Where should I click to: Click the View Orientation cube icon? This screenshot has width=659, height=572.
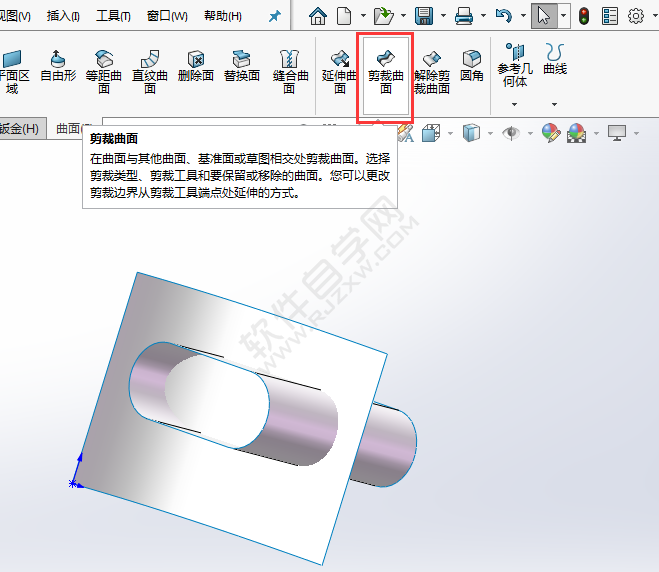pos(431,133)
